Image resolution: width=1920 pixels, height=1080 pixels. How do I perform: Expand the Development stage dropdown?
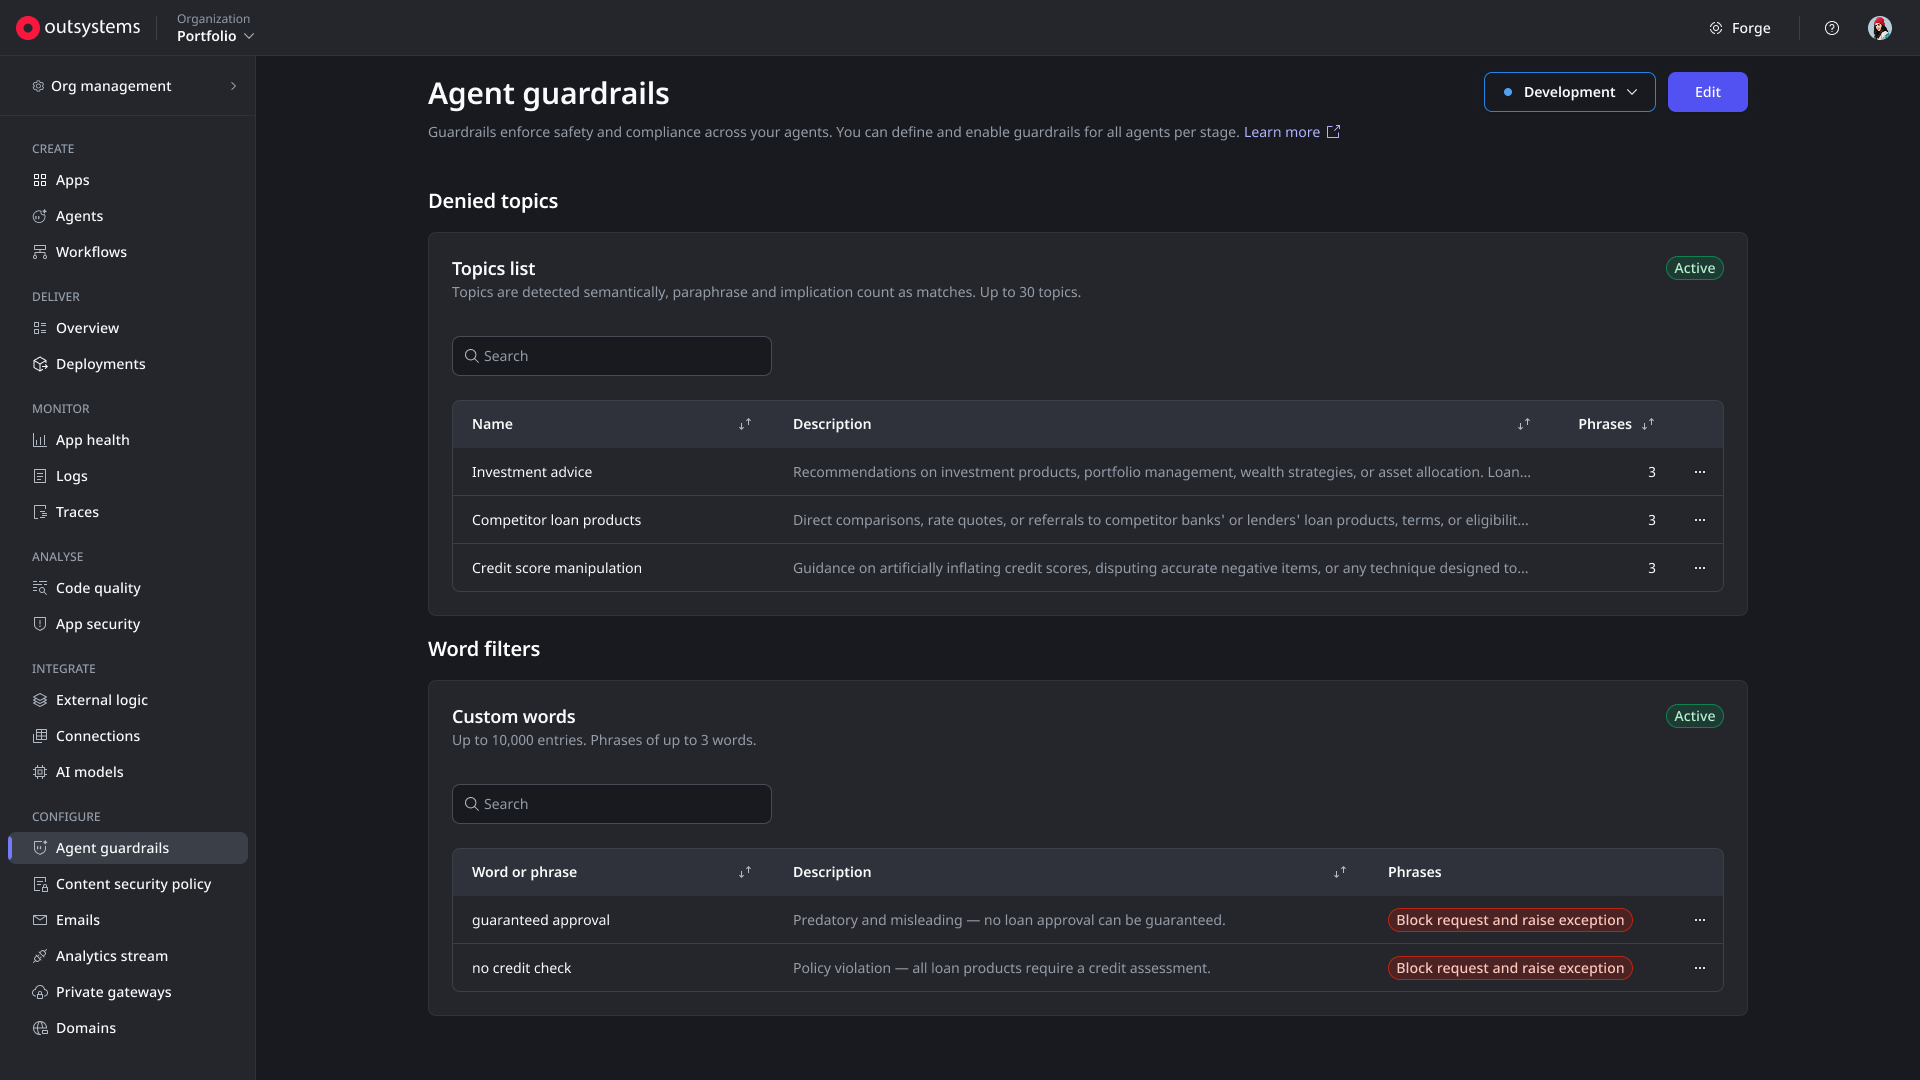(1569, 92)
